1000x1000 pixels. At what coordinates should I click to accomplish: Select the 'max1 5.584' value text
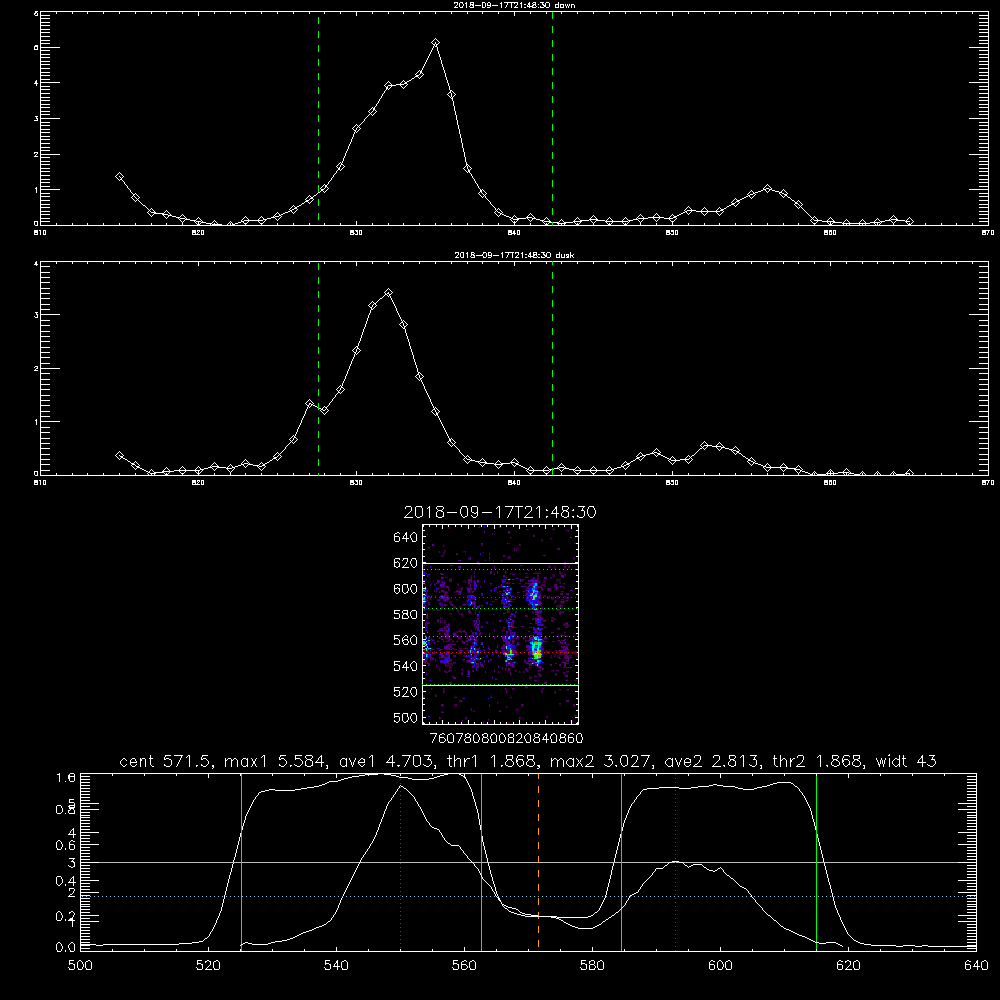(x=273, y=761)
